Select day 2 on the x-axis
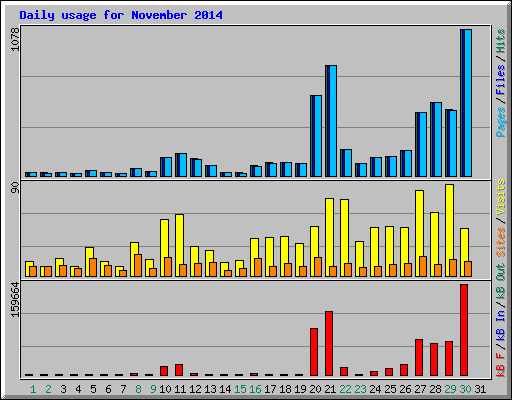512x400 pixels. [48, 389]
